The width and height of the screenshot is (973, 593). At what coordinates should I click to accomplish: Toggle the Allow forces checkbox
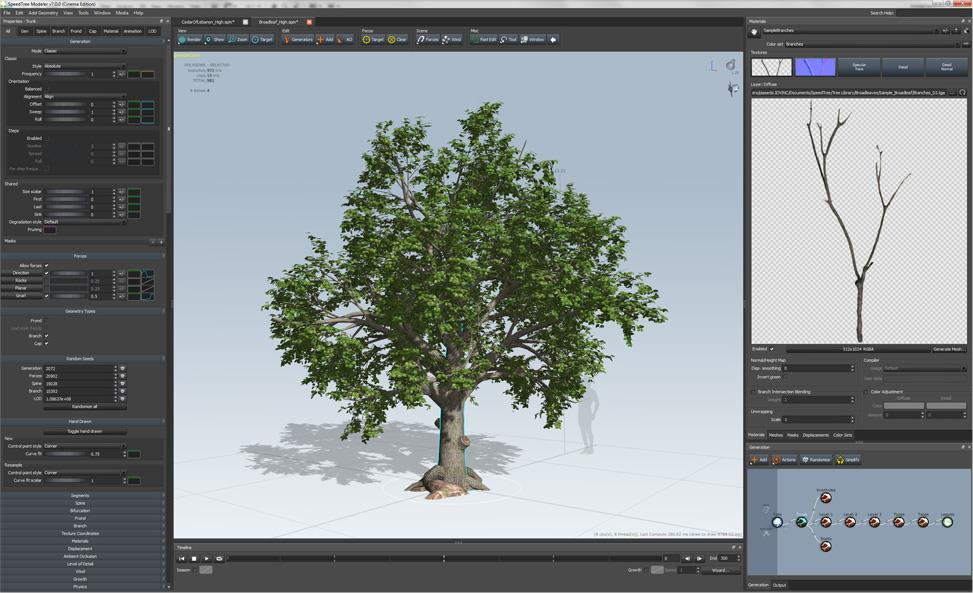point(47,265)
